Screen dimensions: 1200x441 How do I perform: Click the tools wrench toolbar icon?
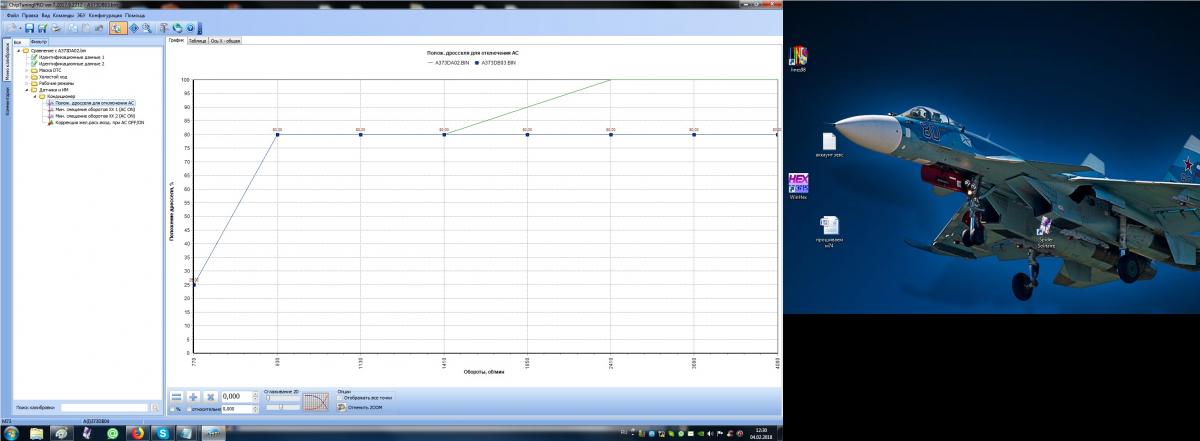[164, 28]
